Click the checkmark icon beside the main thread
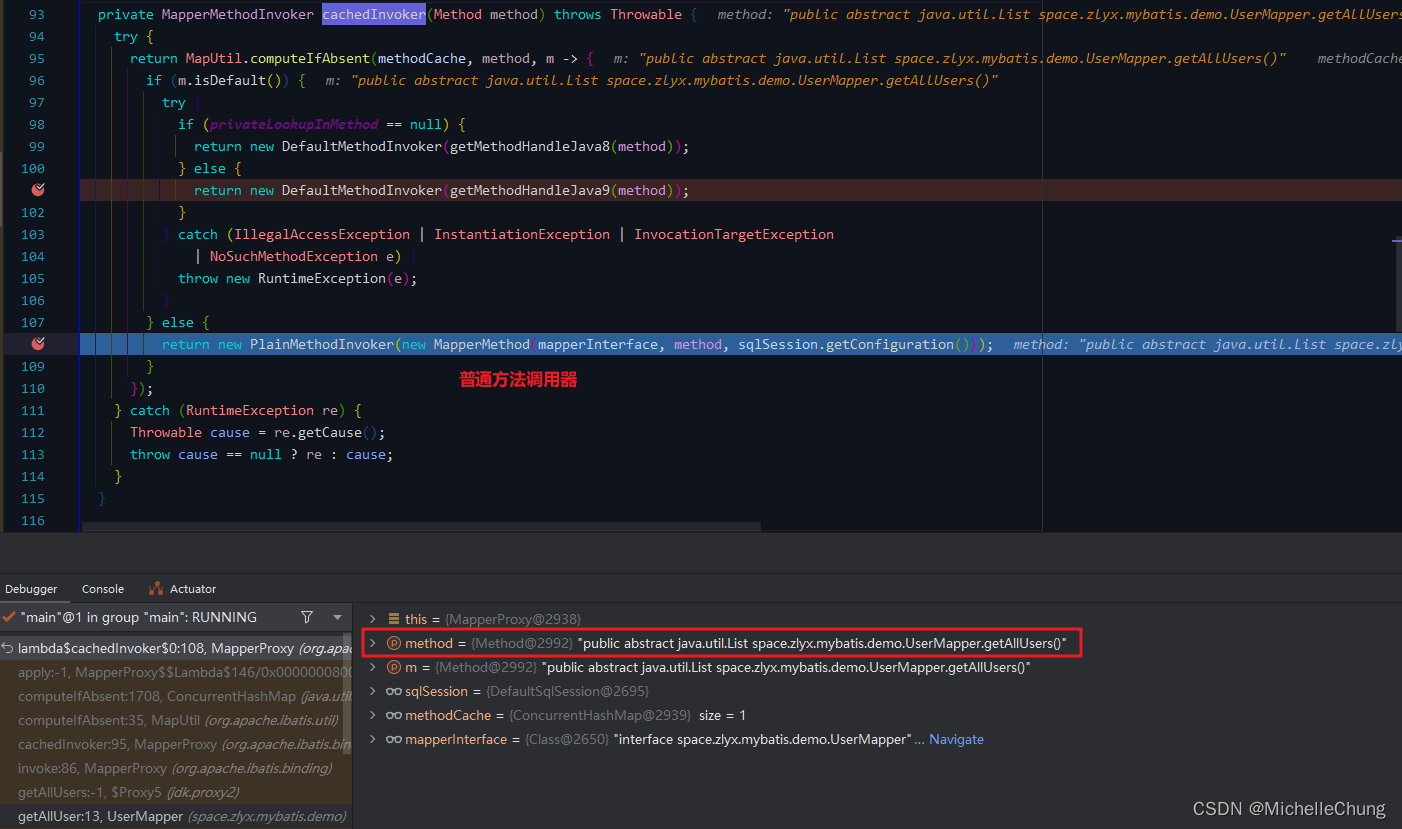Viewport: 1402px width, 829px height. click(9, 617)
